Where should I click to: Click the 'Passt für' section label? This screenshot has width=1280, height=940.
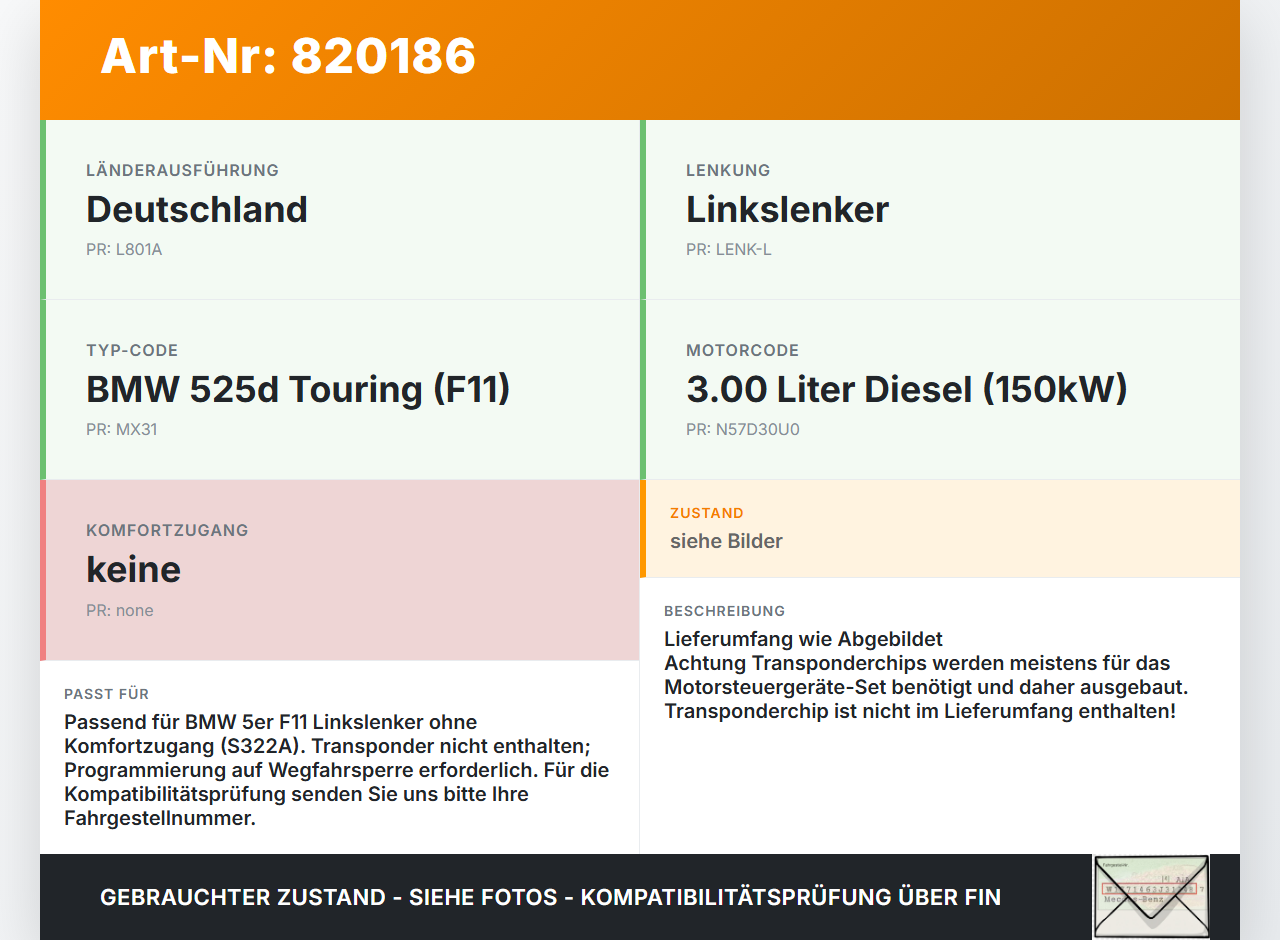point(107,694)
